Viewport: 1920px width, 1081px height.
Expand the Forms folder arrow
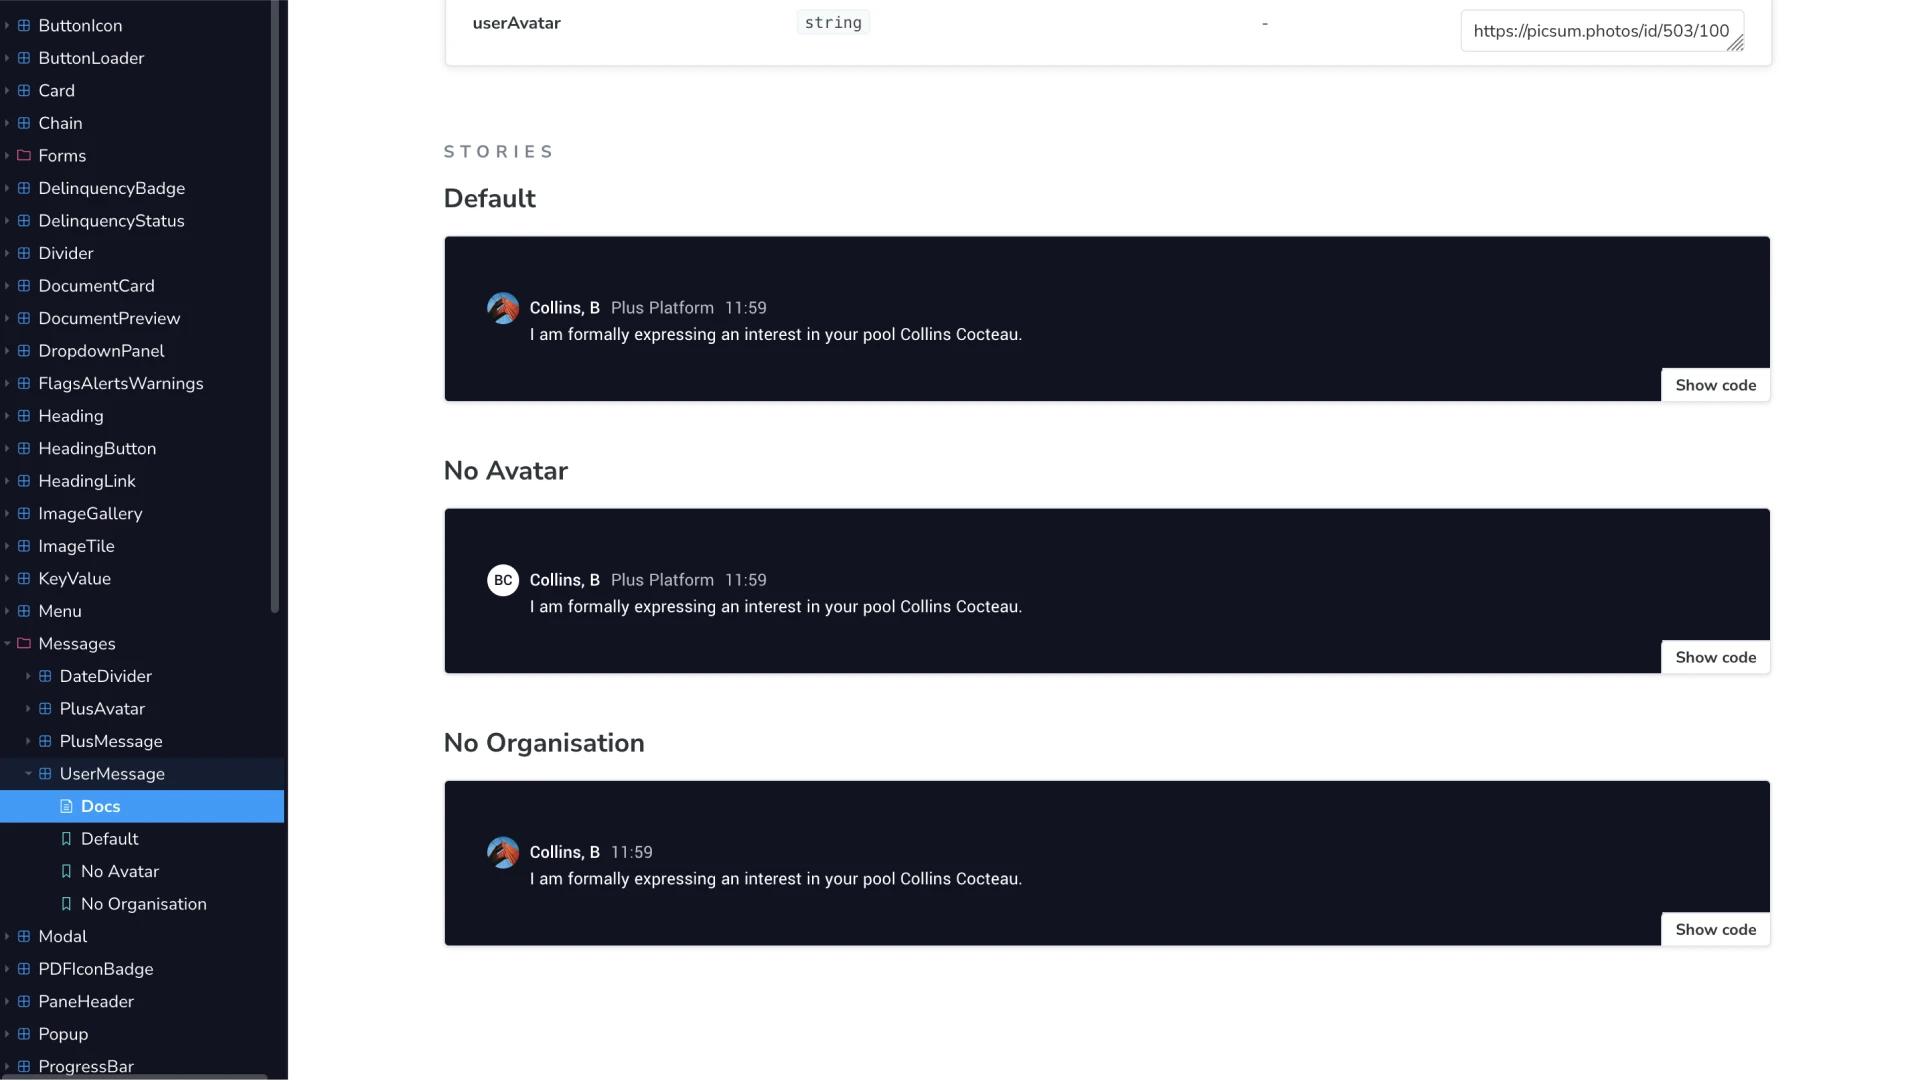point(7,156)
